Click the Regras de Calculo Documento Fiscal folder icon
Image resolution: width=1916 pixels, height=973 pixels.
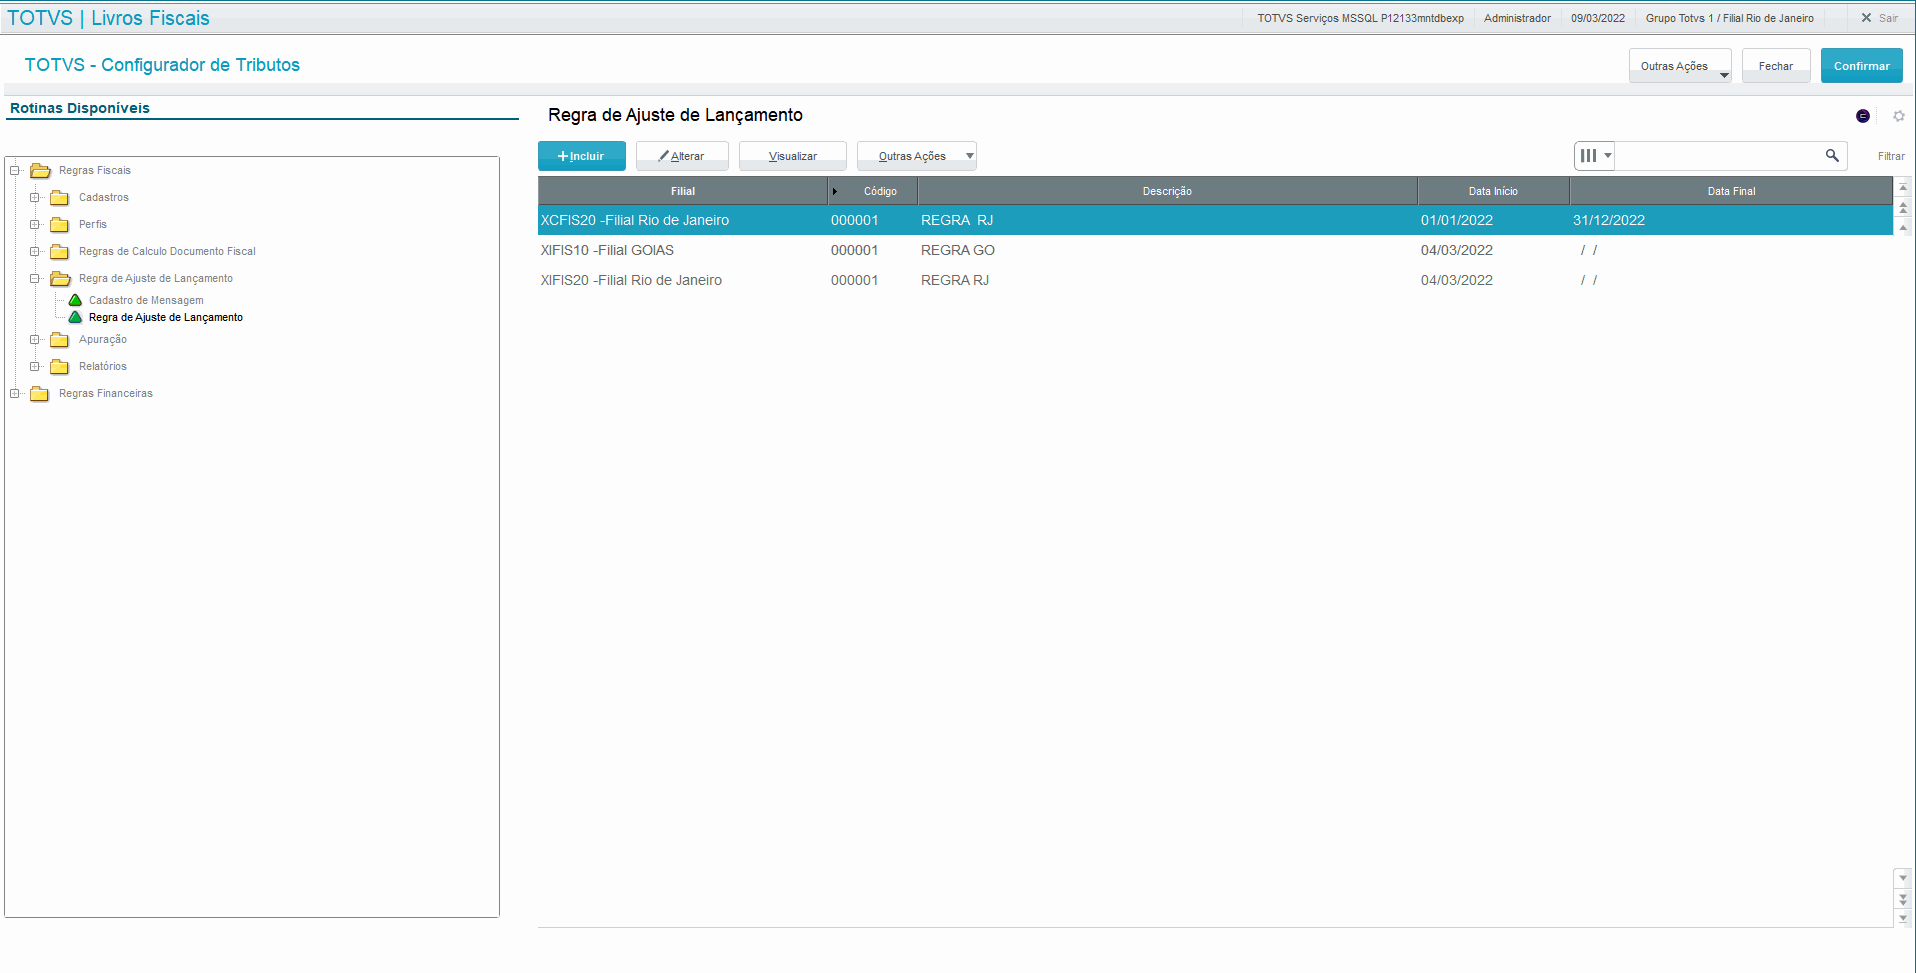click(60, 252)
